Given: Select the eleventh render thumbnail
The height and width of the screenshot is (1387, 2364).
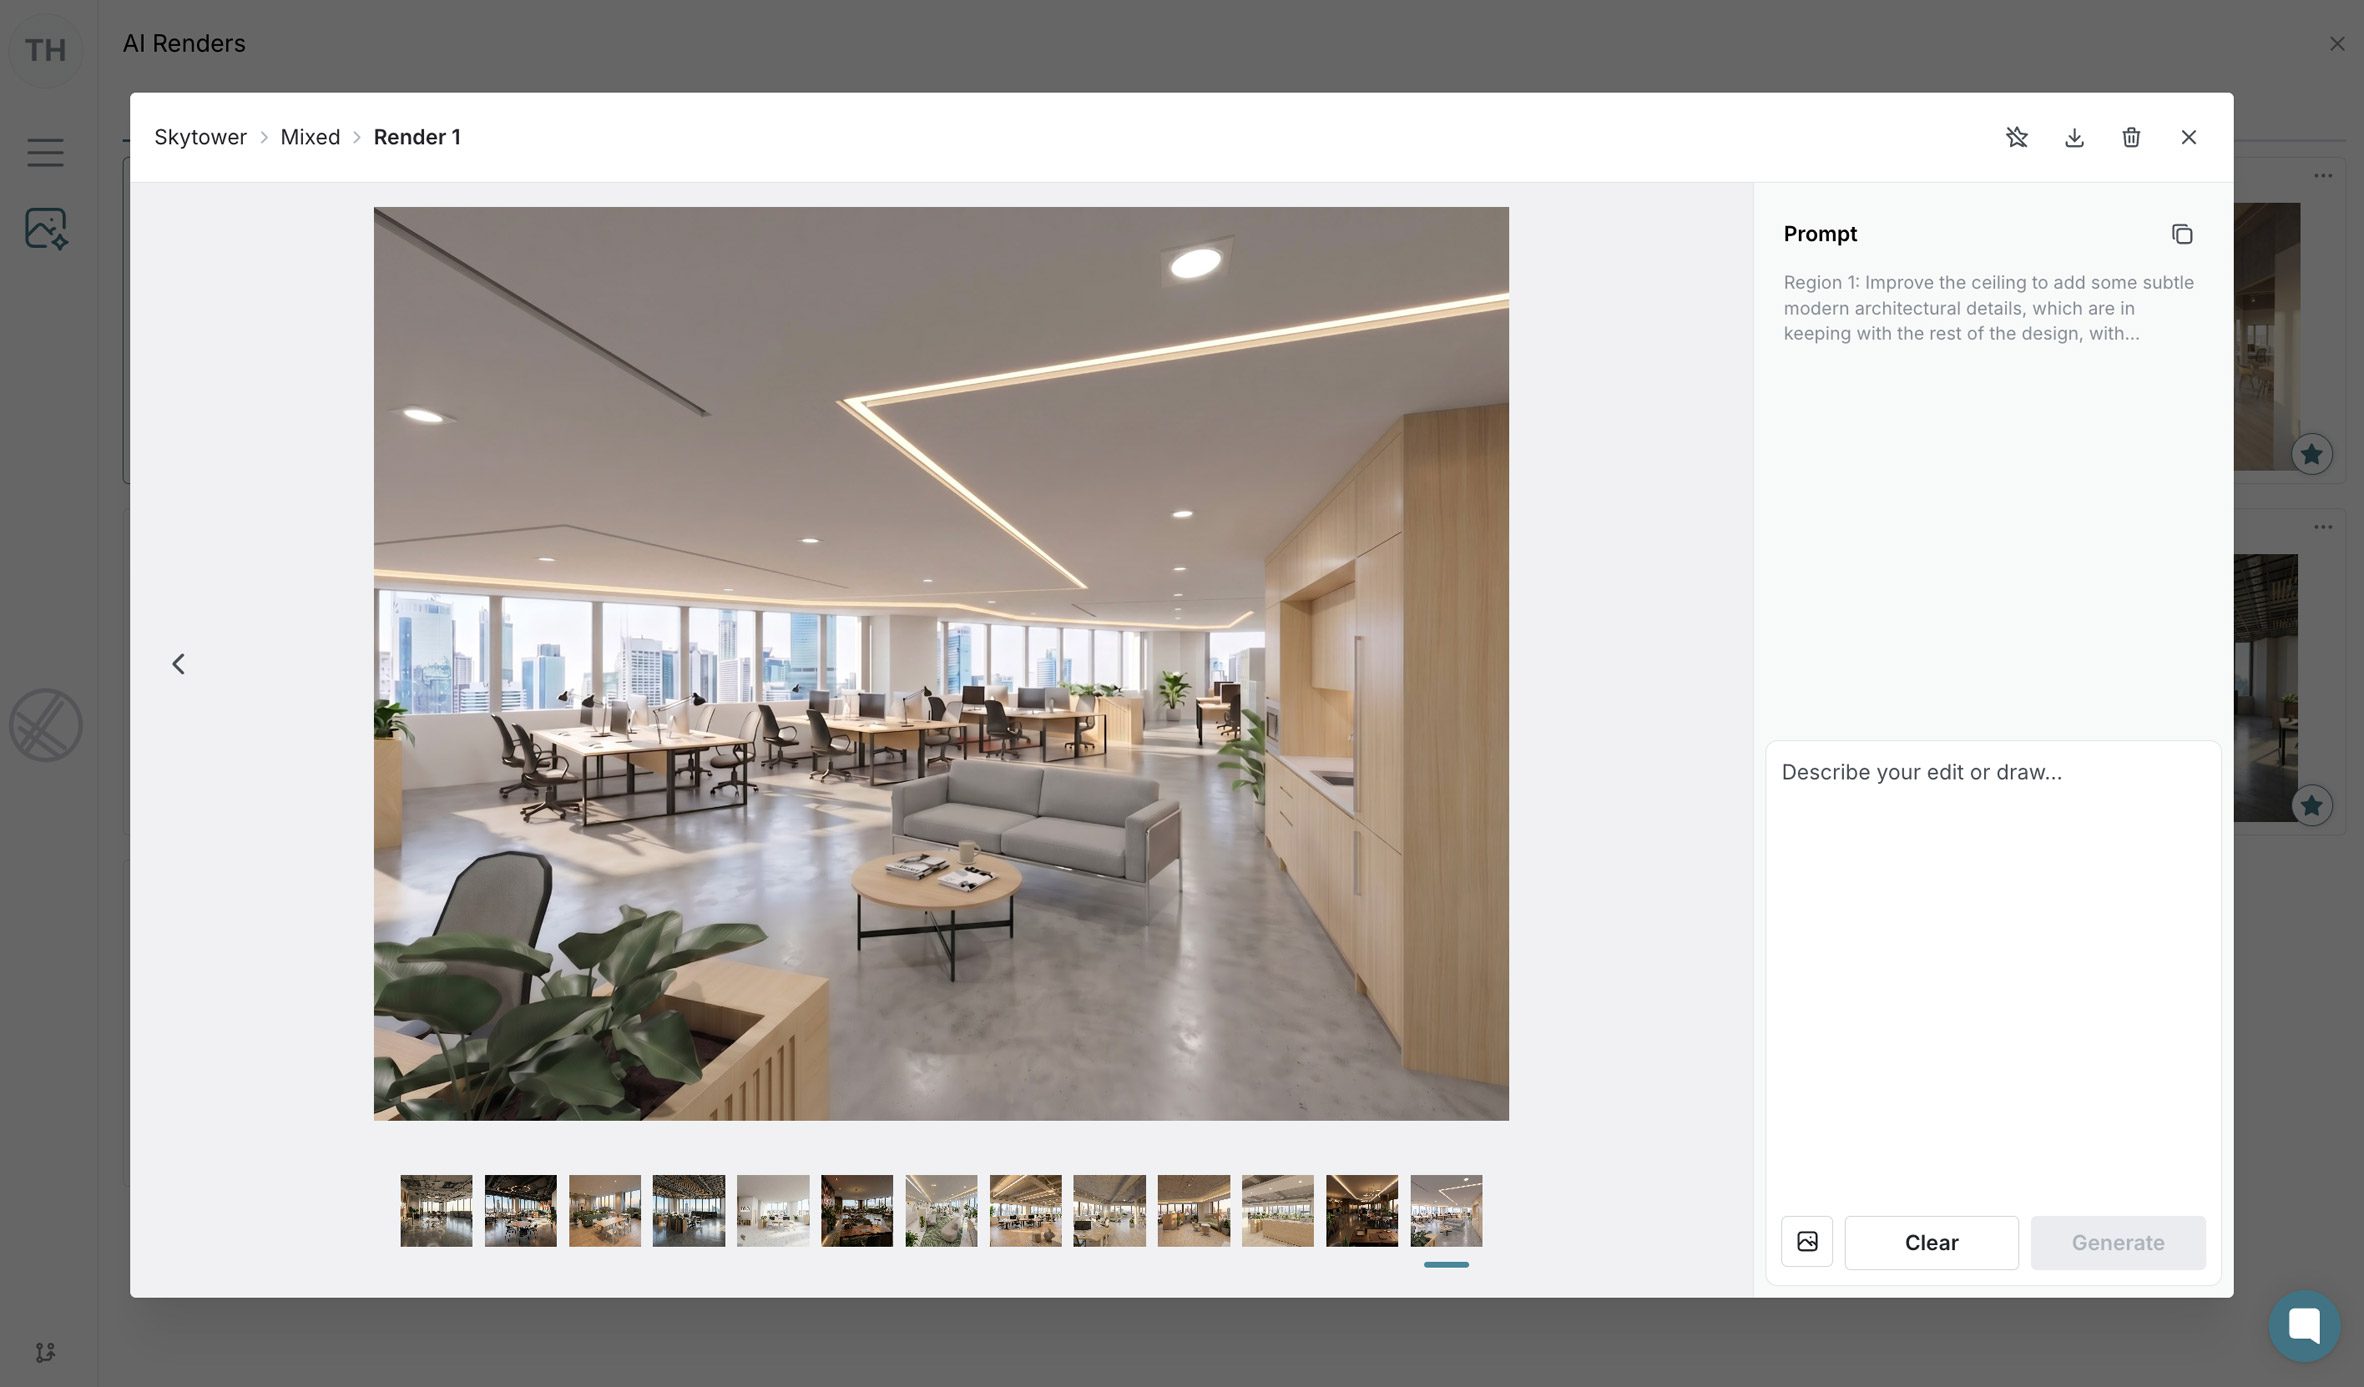Looking at the screenshot, I should (x=1278, y=1210).
